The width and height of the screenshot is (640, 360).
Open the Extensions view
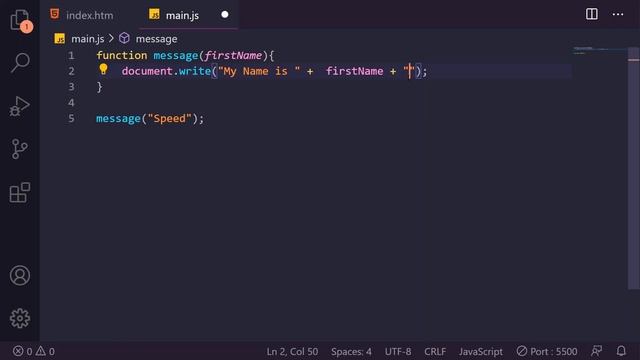pyautogui.click(x=20, y=192)
